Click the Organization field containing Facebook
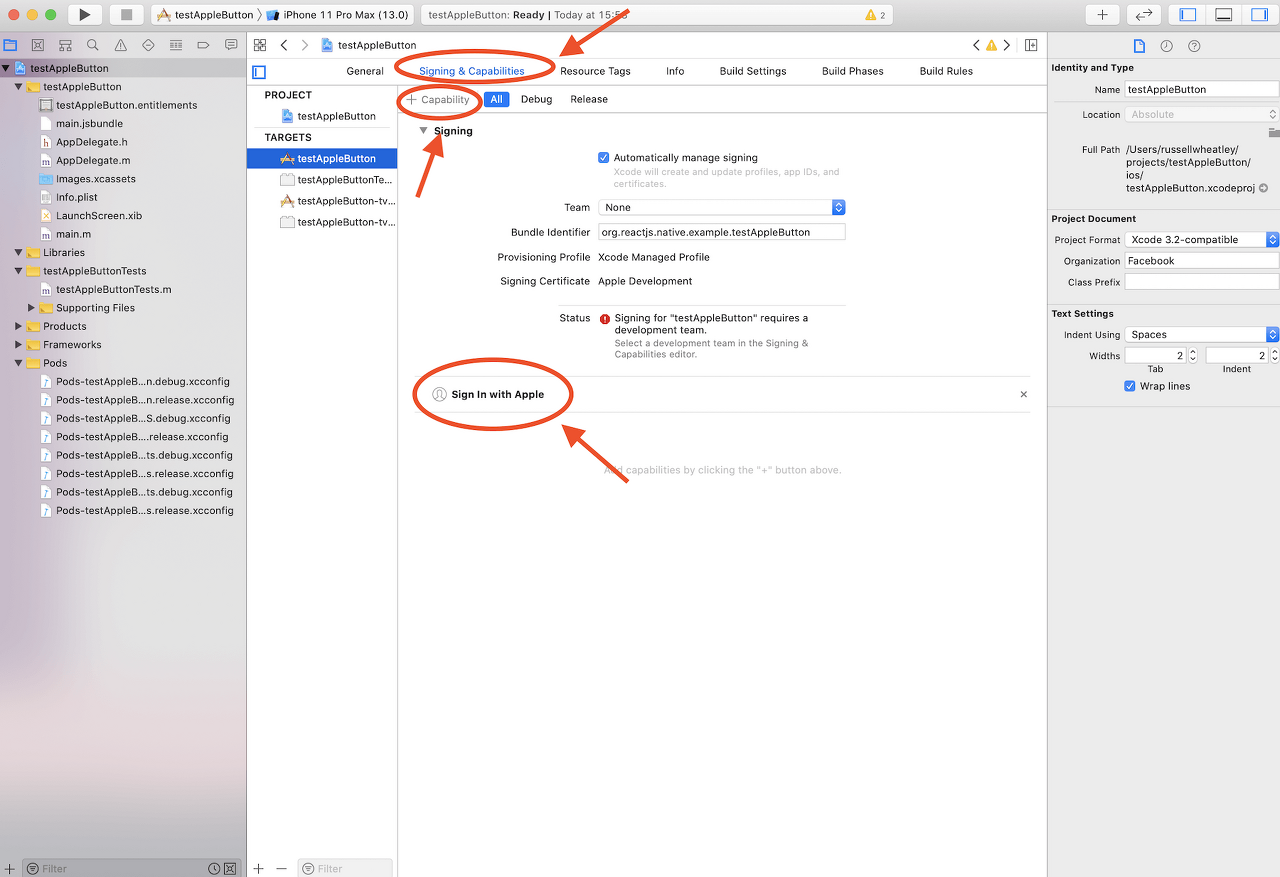1280x877 pixels. pyautogui.click(x=1202, y=261)
